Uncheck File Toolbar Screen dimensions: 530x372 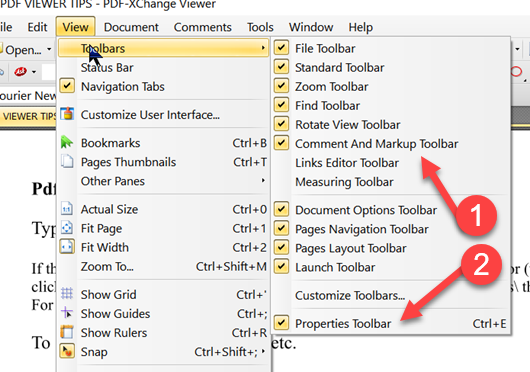(281, 48)
